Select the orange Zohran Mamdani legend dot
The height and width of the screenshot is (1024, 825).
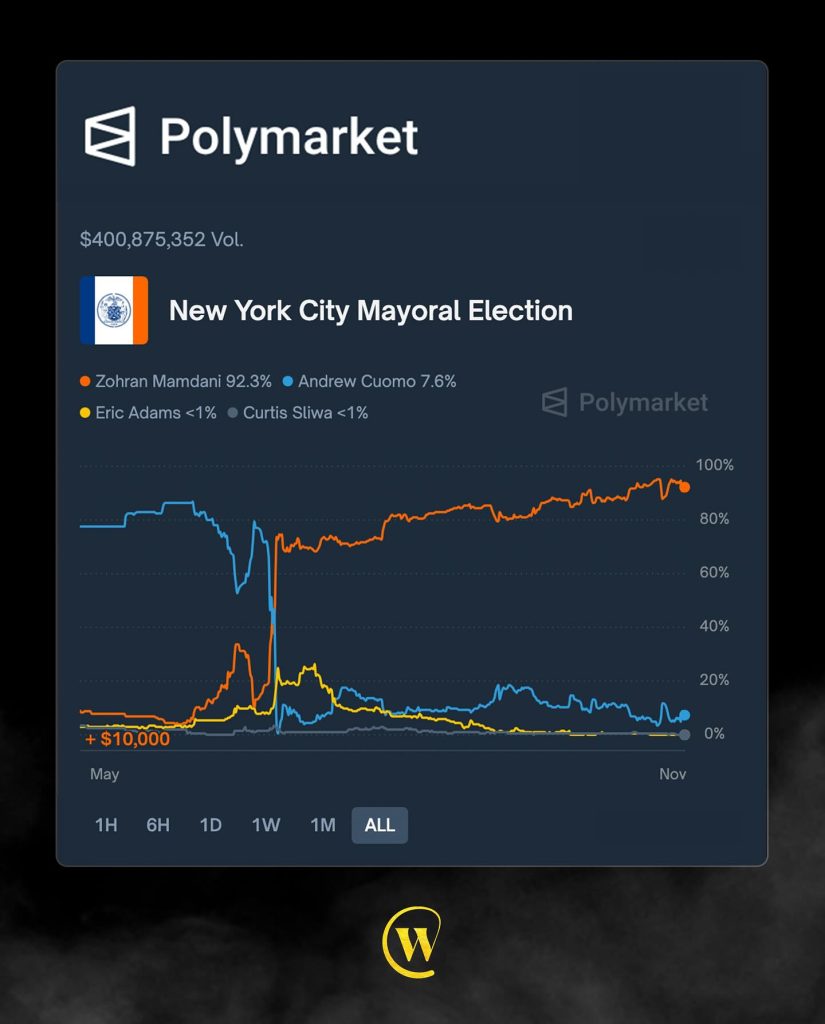click(85, 381)
